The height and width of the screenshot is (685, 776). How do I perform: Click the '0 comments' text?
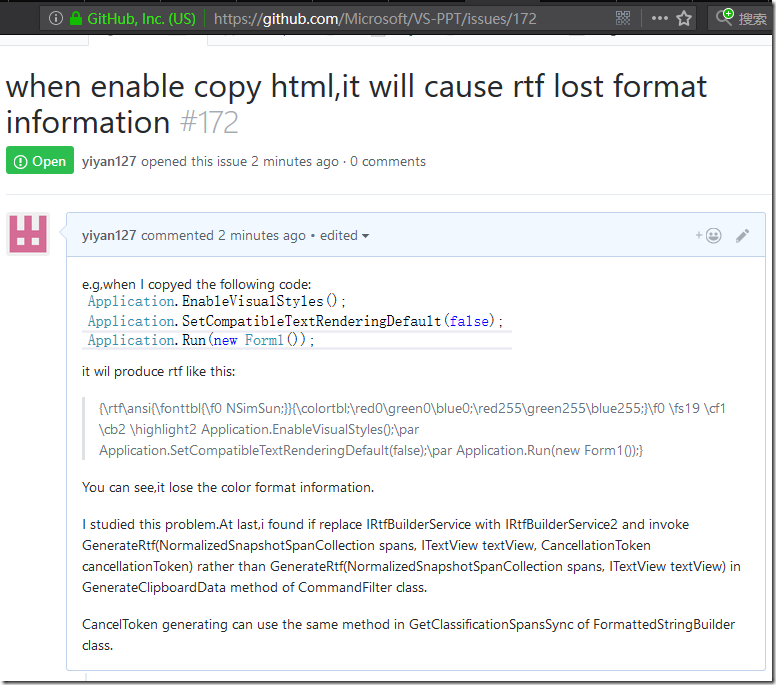388,161
